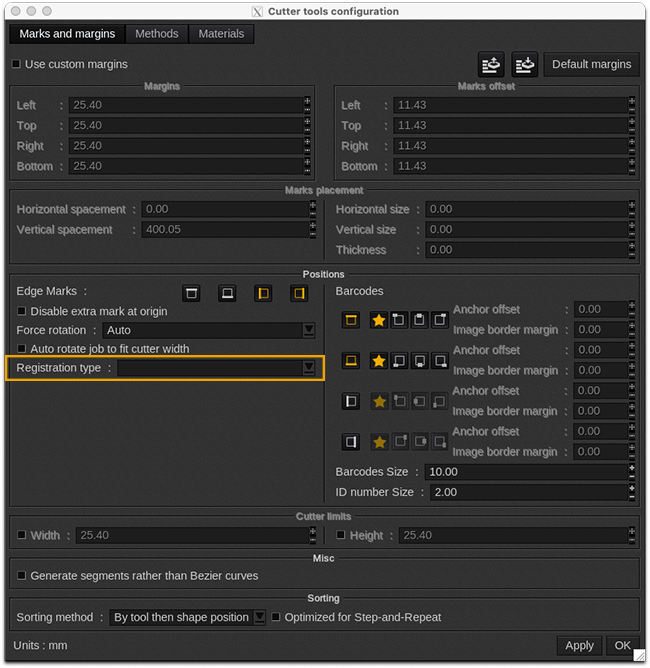Click the export settings icon with up arrow
The width and height of the screenshot is (650, 668).
coord(491,64)
